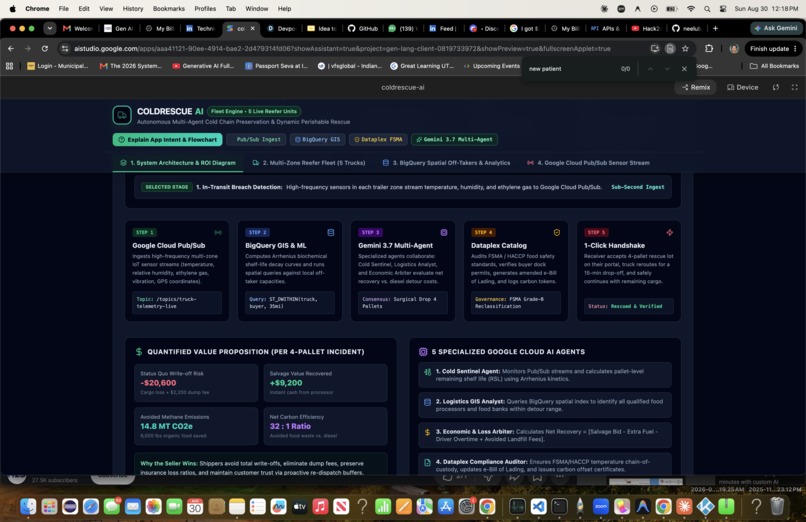
Task: Click the Device preview button
Action: [742, 87]
